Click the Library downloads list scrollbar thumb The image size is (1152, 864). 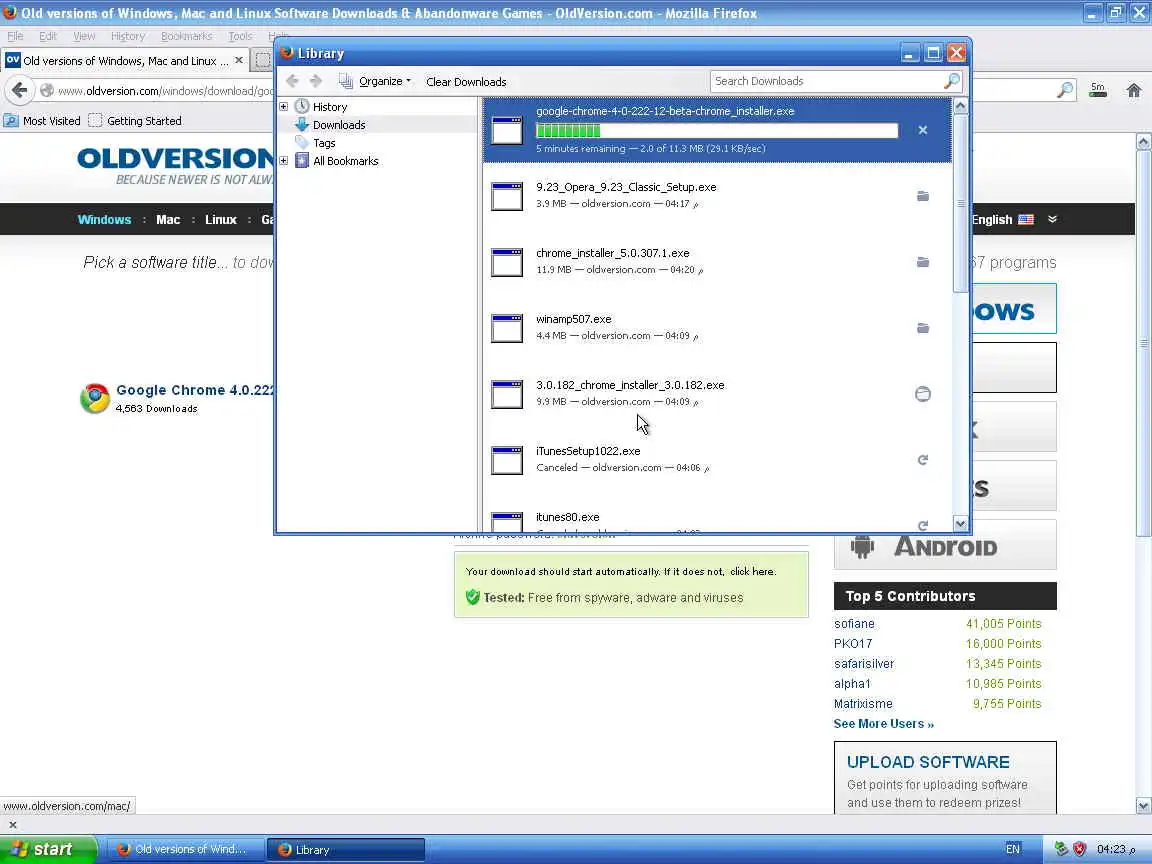[960, 203]
